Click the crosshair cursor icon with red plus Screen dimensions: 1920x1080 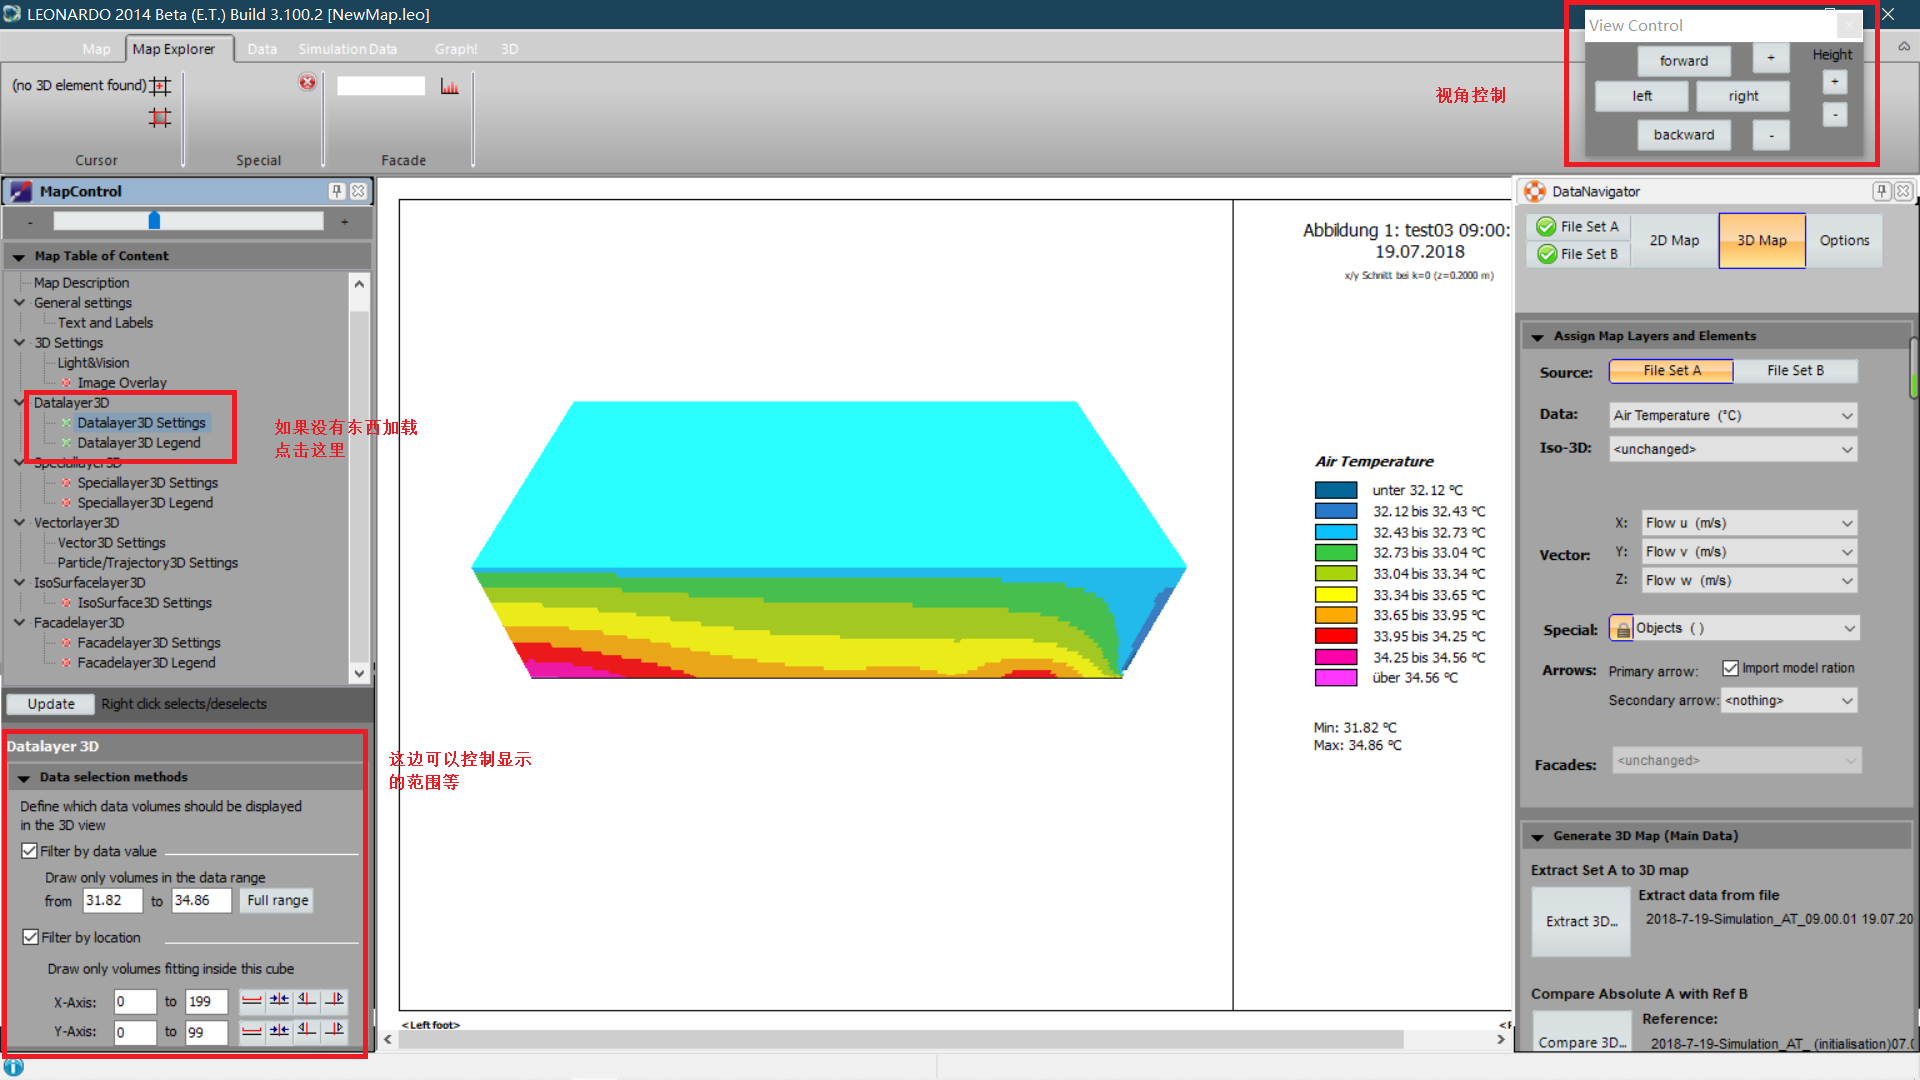coord(160,86)
